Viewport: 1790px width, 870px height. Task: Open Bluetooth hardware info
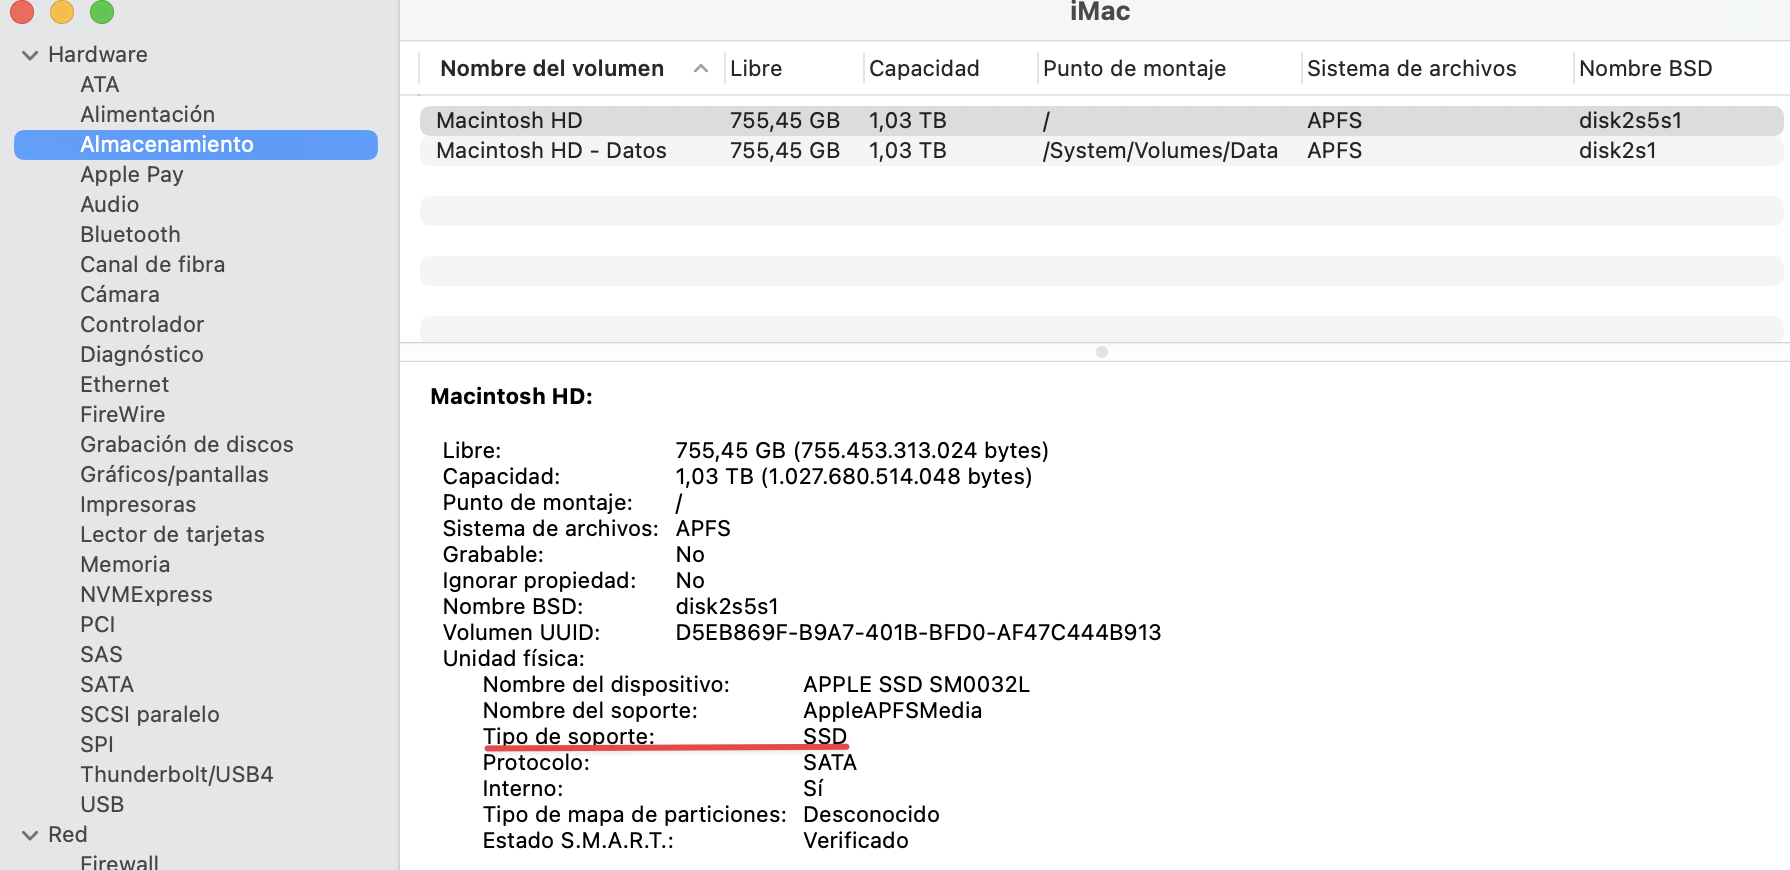click(x=131, y=235)
